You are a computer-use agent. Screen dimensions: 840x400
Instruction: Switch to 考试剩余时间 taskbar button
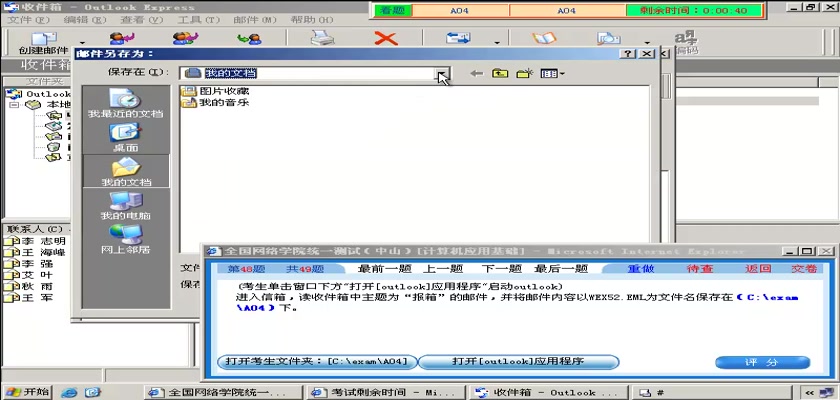click(386, 393)
